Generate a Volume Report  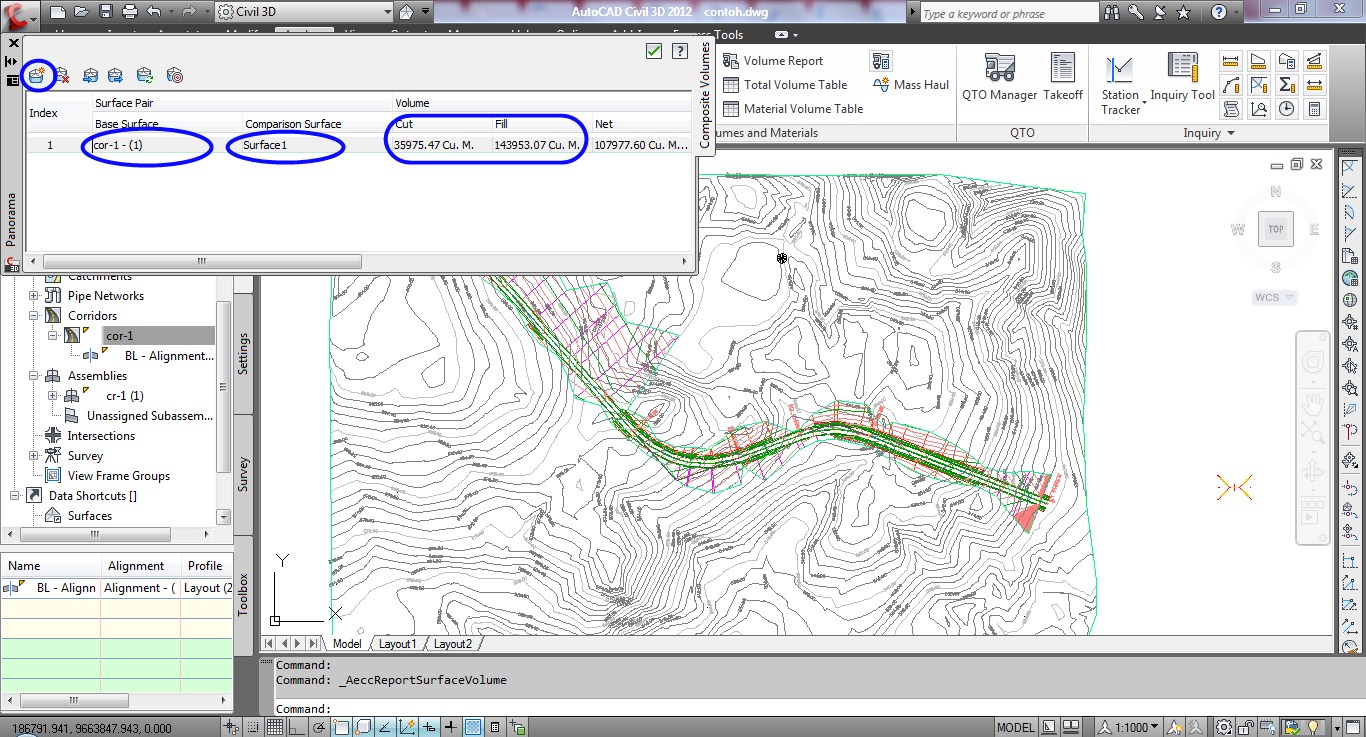point(772,61)
